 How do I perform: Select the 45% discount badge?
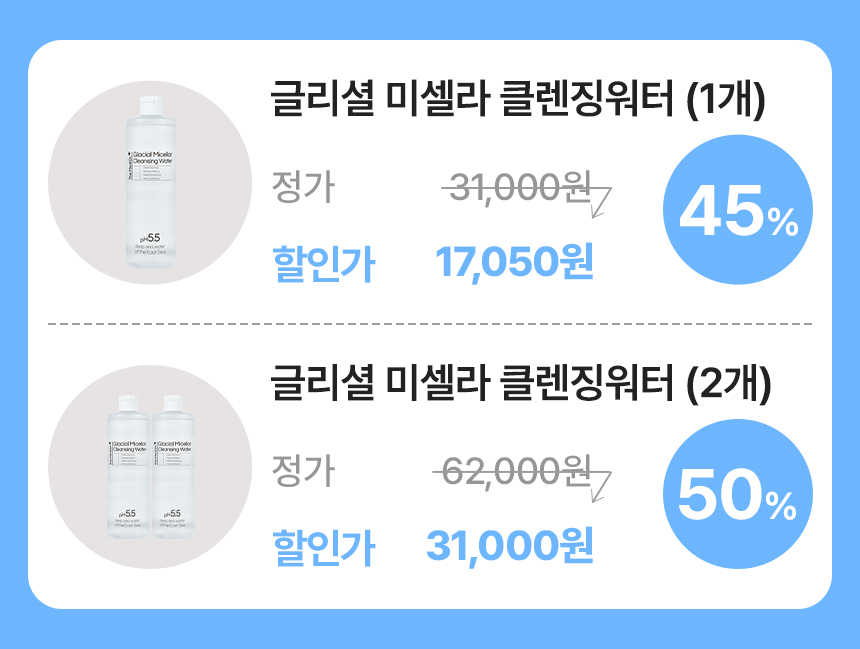click(x=737, y=212)
